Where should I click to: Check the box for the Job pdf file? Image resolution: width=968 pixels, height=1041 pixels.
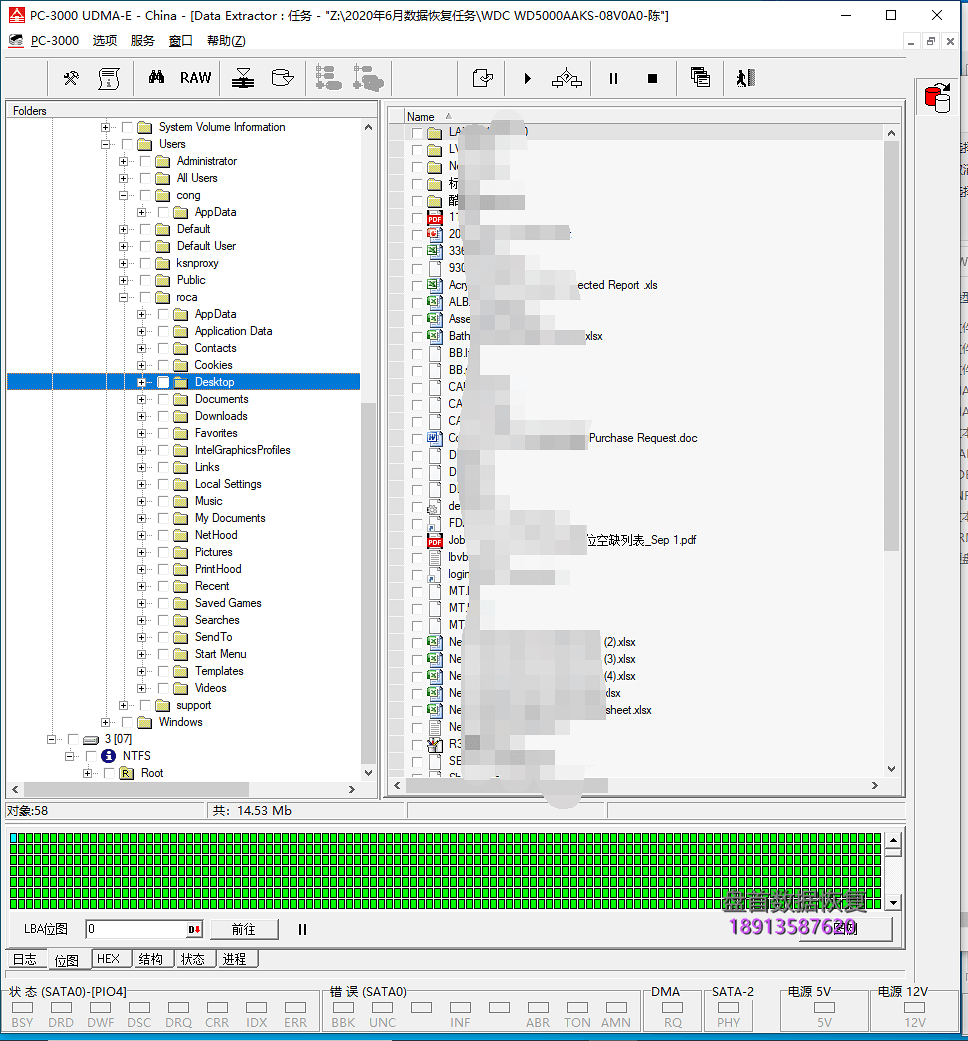coord(417,541)
